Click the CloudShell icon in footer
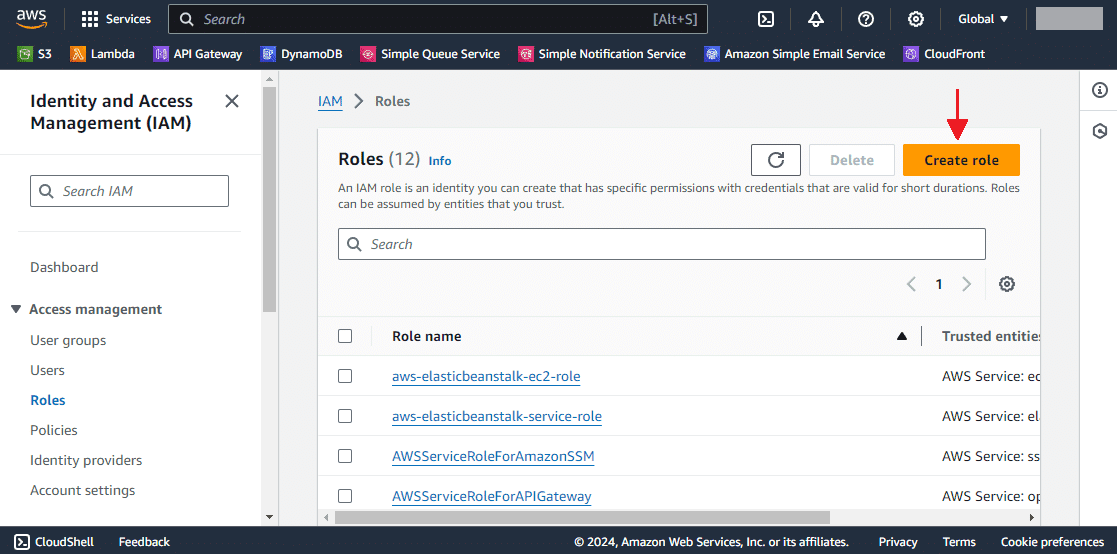 click(x=22, y=542)
